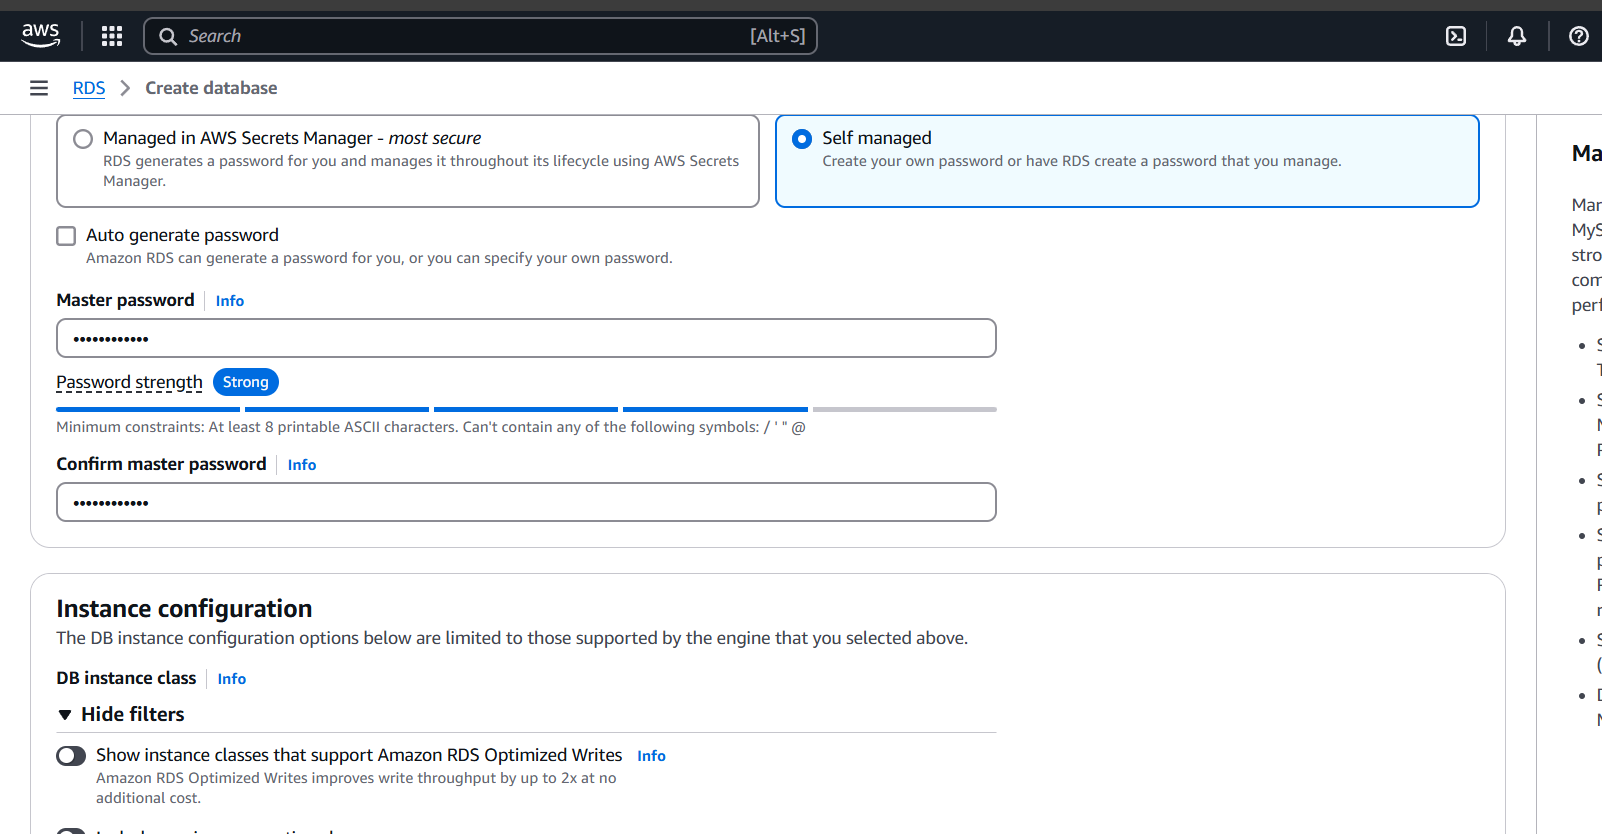Toggle Amazon RDS Optimized Writes instance classes
Viewport: 1602px width, 834px height.
pyautogui.click(x=71, y=756)
